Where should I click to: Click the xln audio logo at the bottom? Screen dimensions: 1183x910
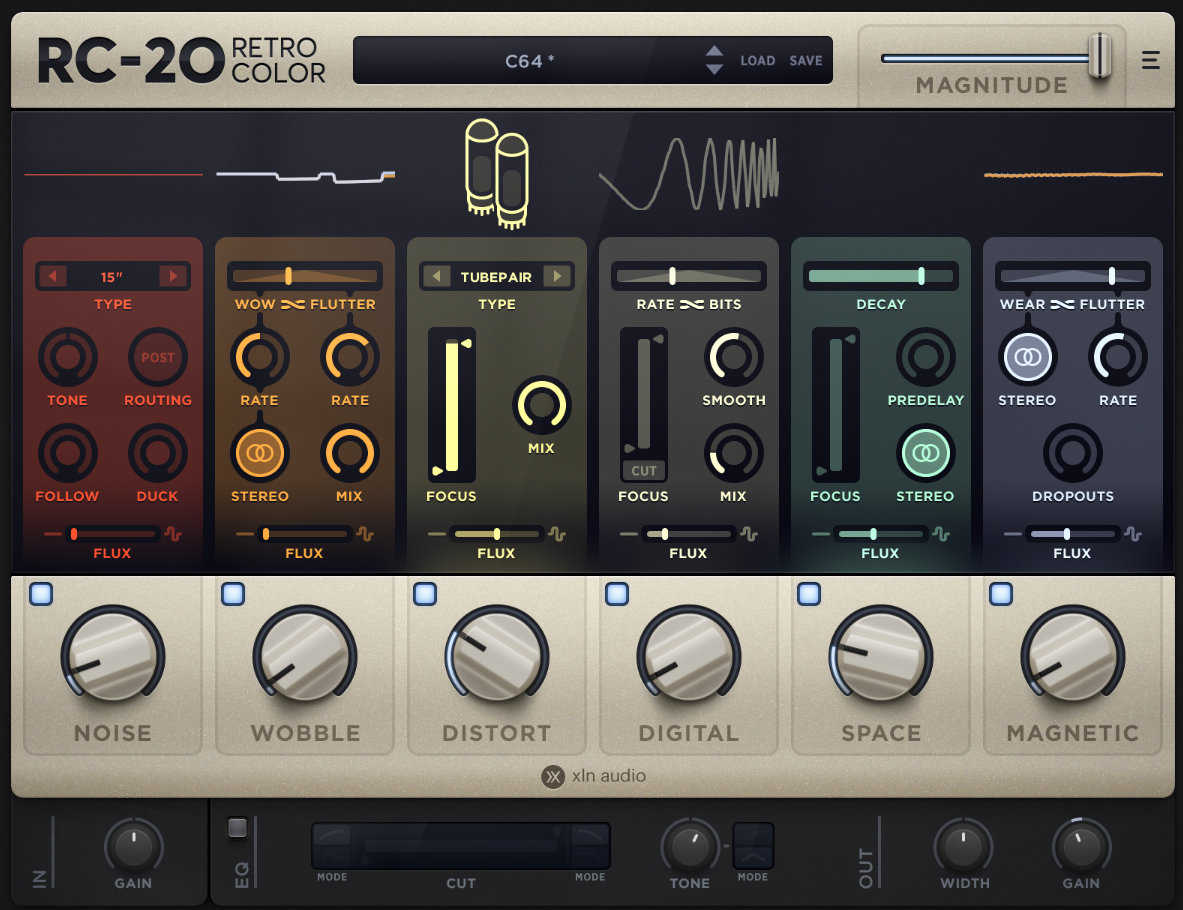click(x=592, y=776)
